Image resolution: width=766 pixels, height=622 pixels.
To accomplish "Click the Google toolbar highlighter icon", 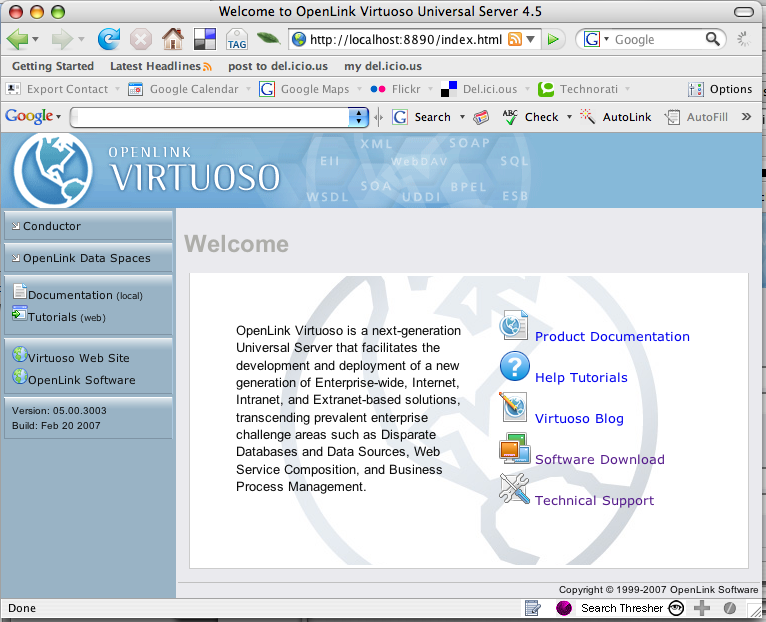I will [481, 117].
